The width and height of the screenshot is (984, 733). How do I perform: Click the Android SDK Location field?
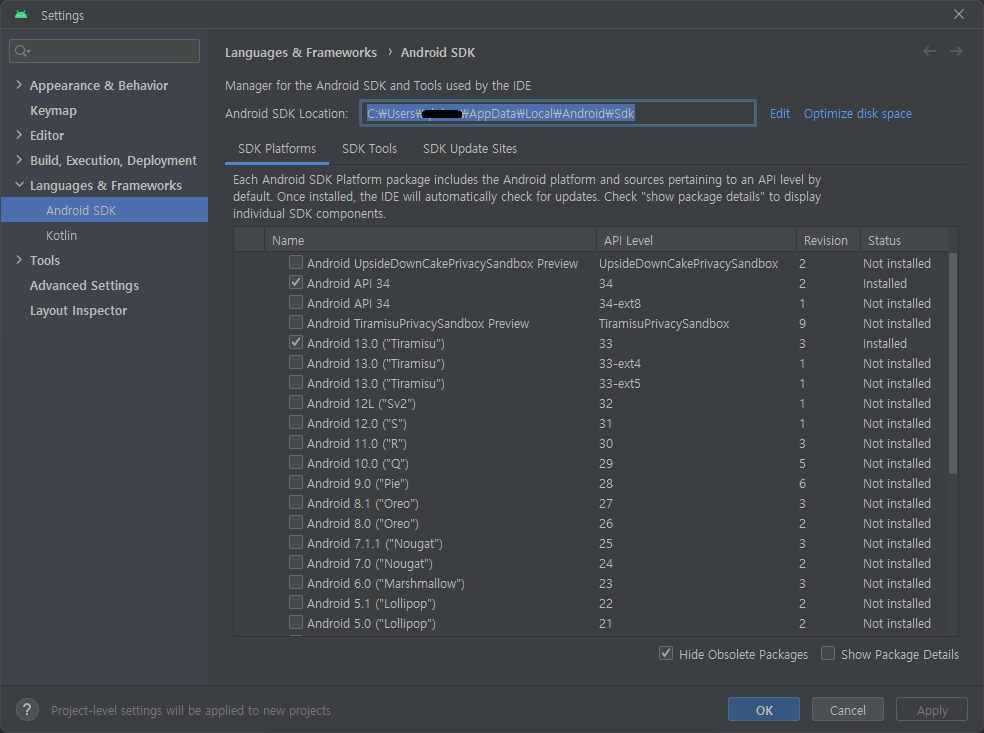pos(558,114)
